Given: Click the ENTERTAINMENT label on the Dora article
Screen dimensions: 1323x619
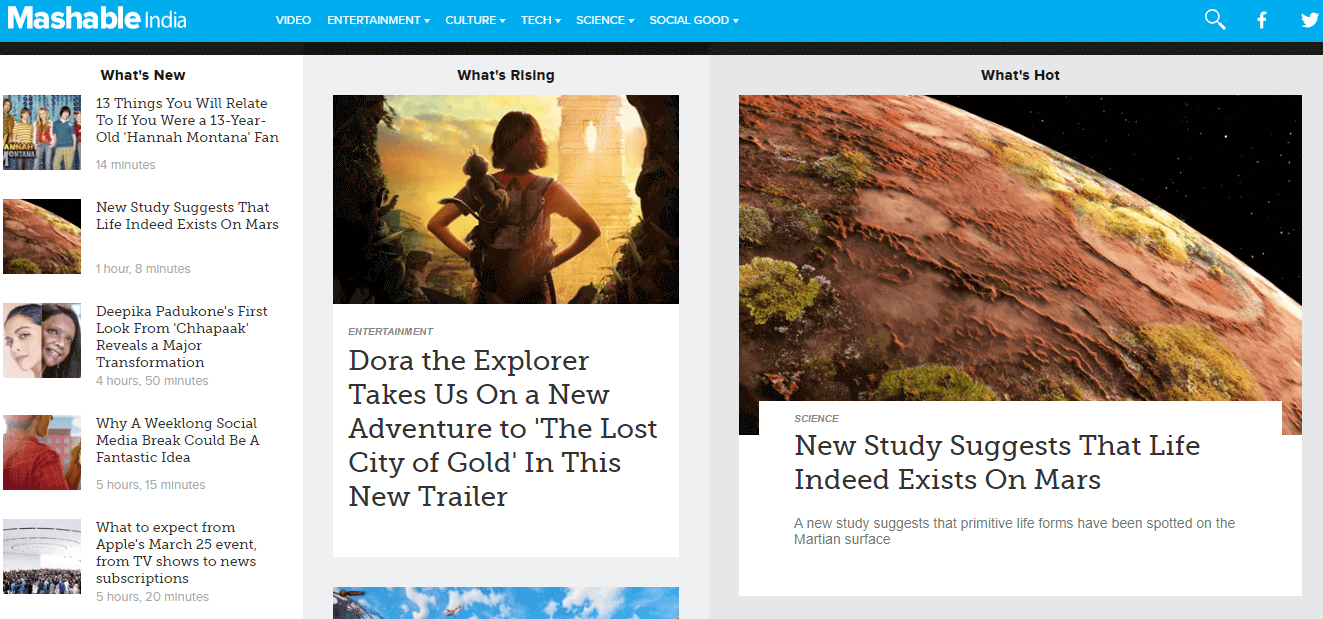Looking at the screenshot, I should pos(390,331).
